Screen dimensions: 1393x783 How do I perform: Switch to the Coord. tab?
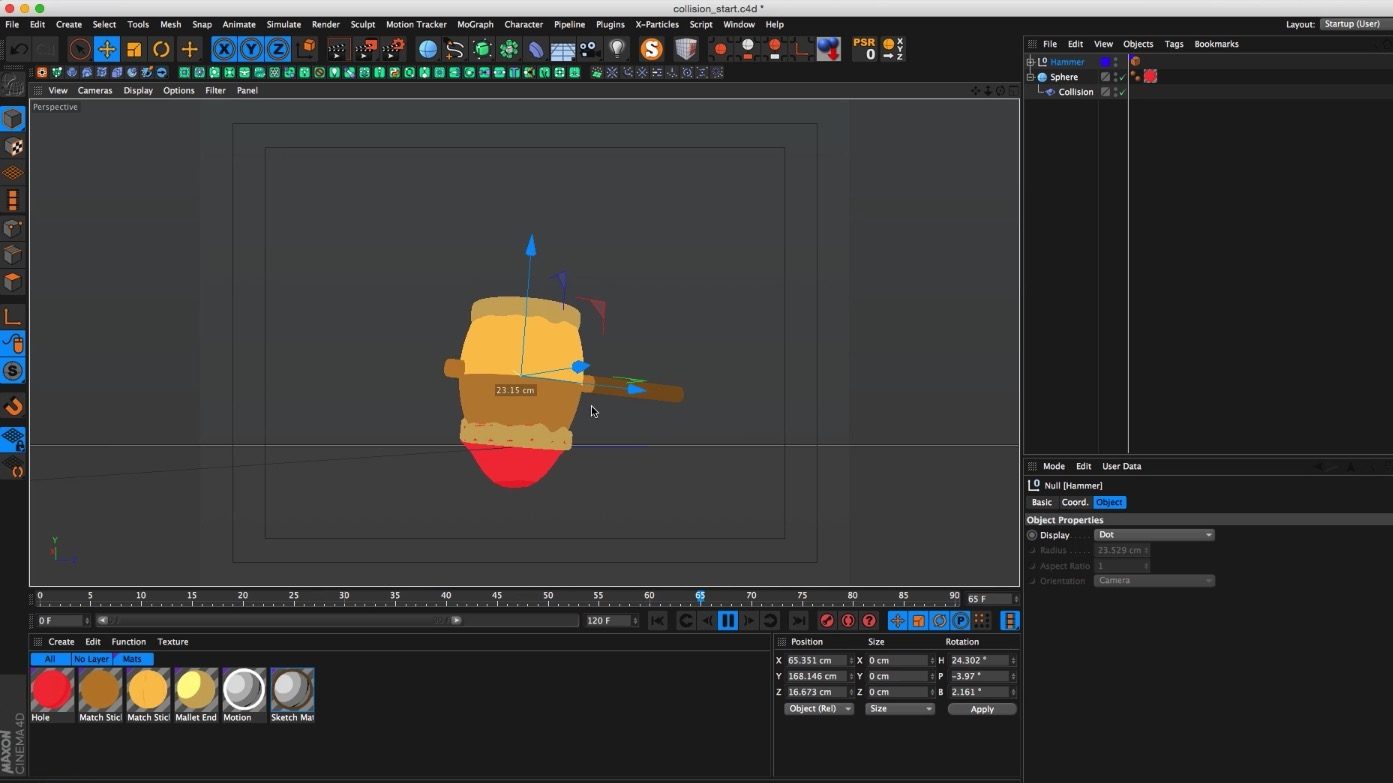click(x=1075, y=502)
